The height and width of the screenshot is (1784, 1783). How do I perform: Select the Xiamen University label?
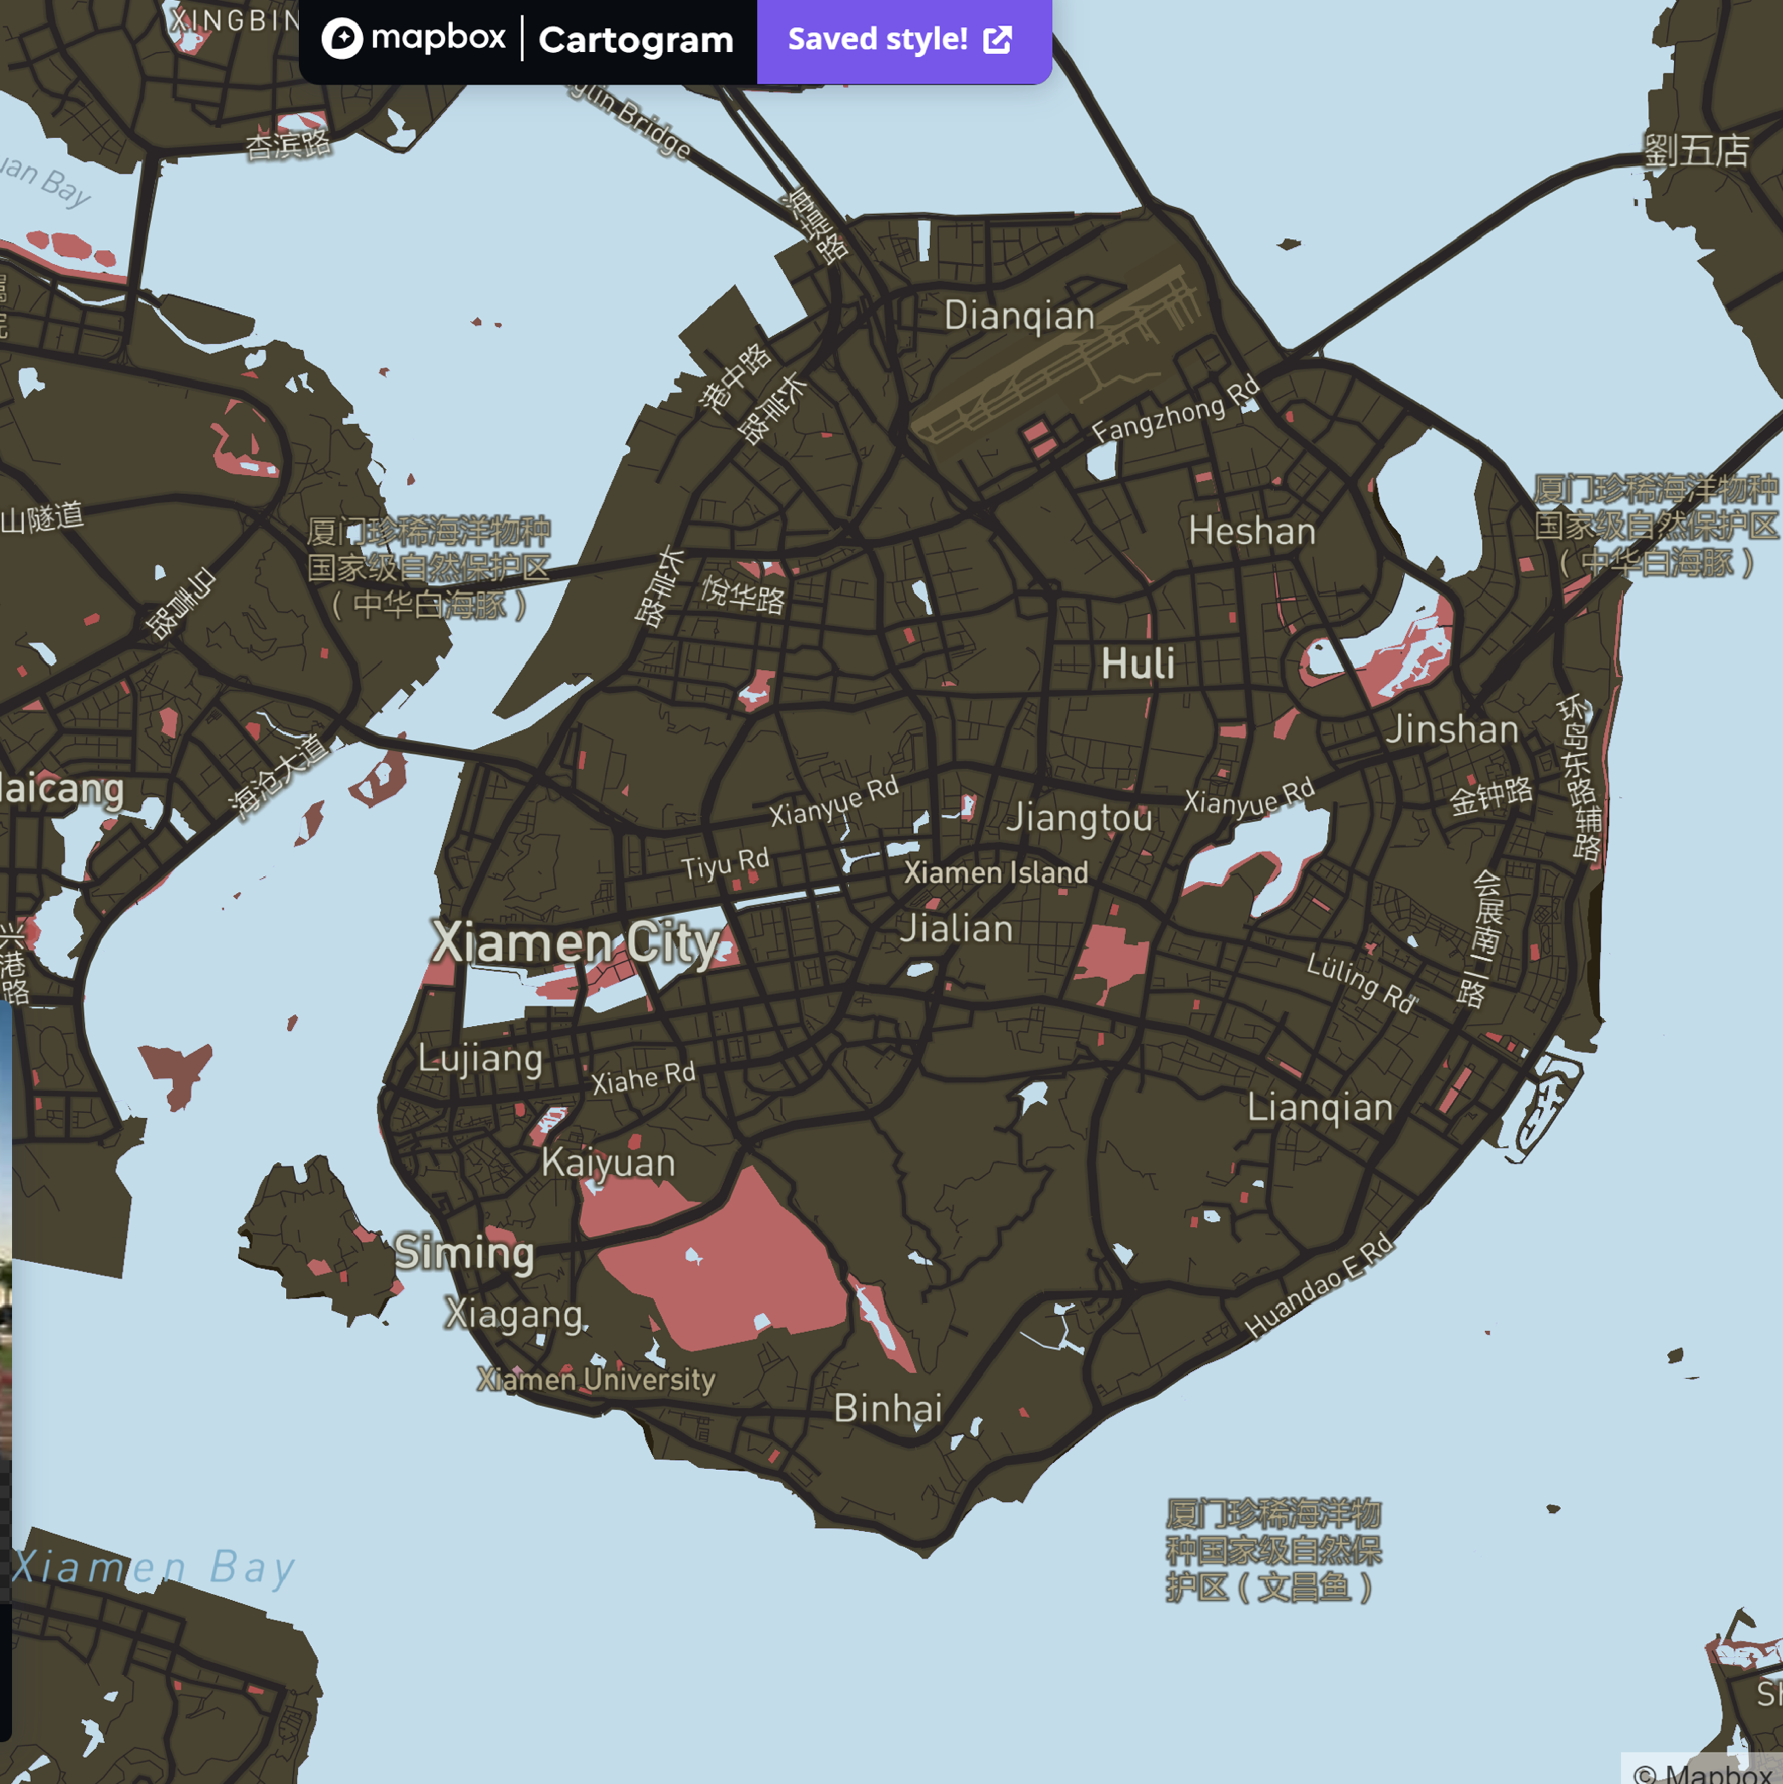(x=596, y=1380)
